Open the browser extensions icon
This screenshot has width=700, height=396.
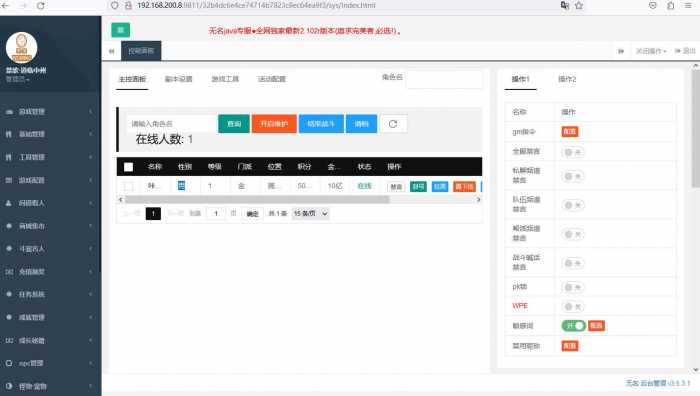pyautogui.click(x=671, y=5)
